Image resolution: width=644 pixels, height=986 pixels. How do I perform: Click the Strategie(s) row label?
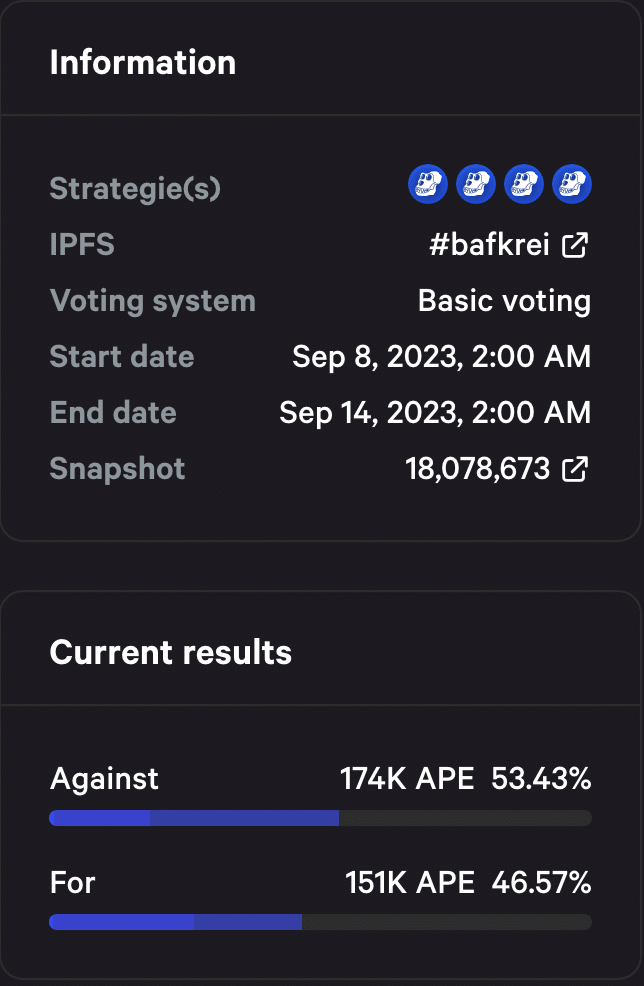pyautogui.click(x=135, y=189)
